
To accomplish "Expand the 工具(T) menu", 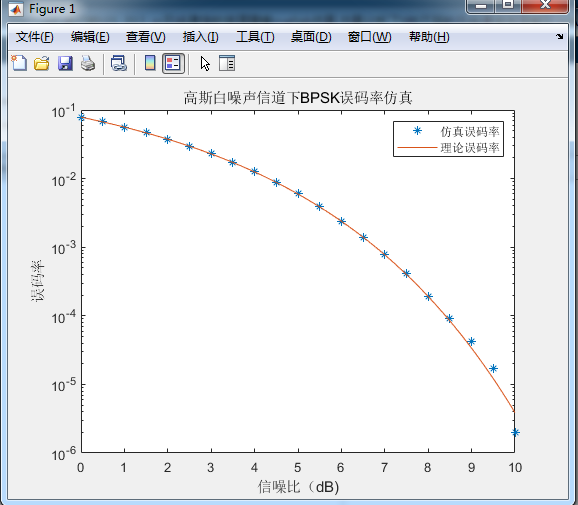I will click(x=255, y=37).
